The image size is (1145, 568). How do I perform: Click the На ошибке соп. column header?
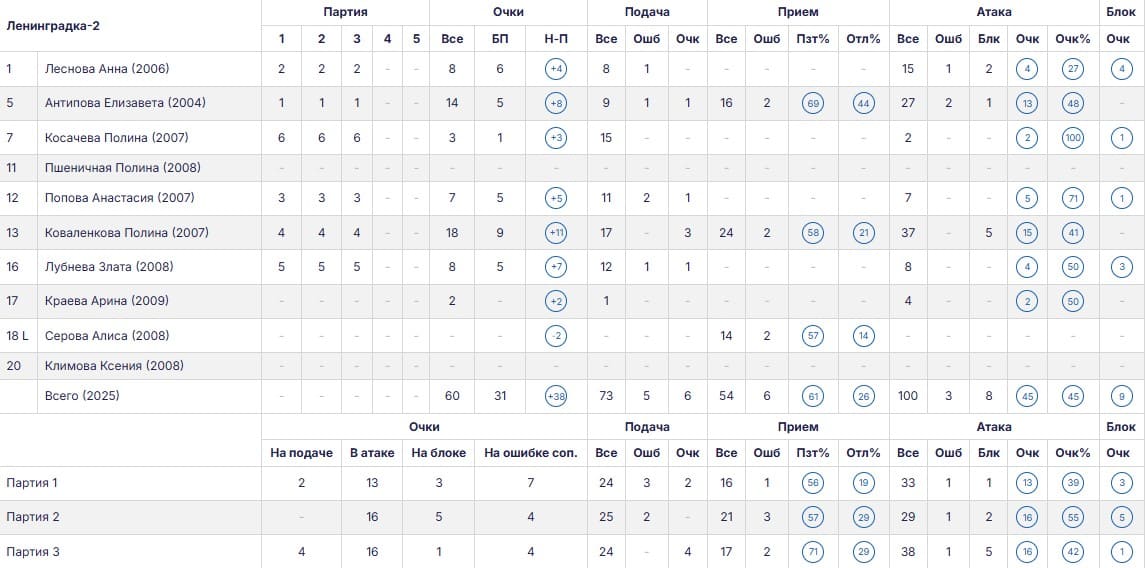coord(530,453)
